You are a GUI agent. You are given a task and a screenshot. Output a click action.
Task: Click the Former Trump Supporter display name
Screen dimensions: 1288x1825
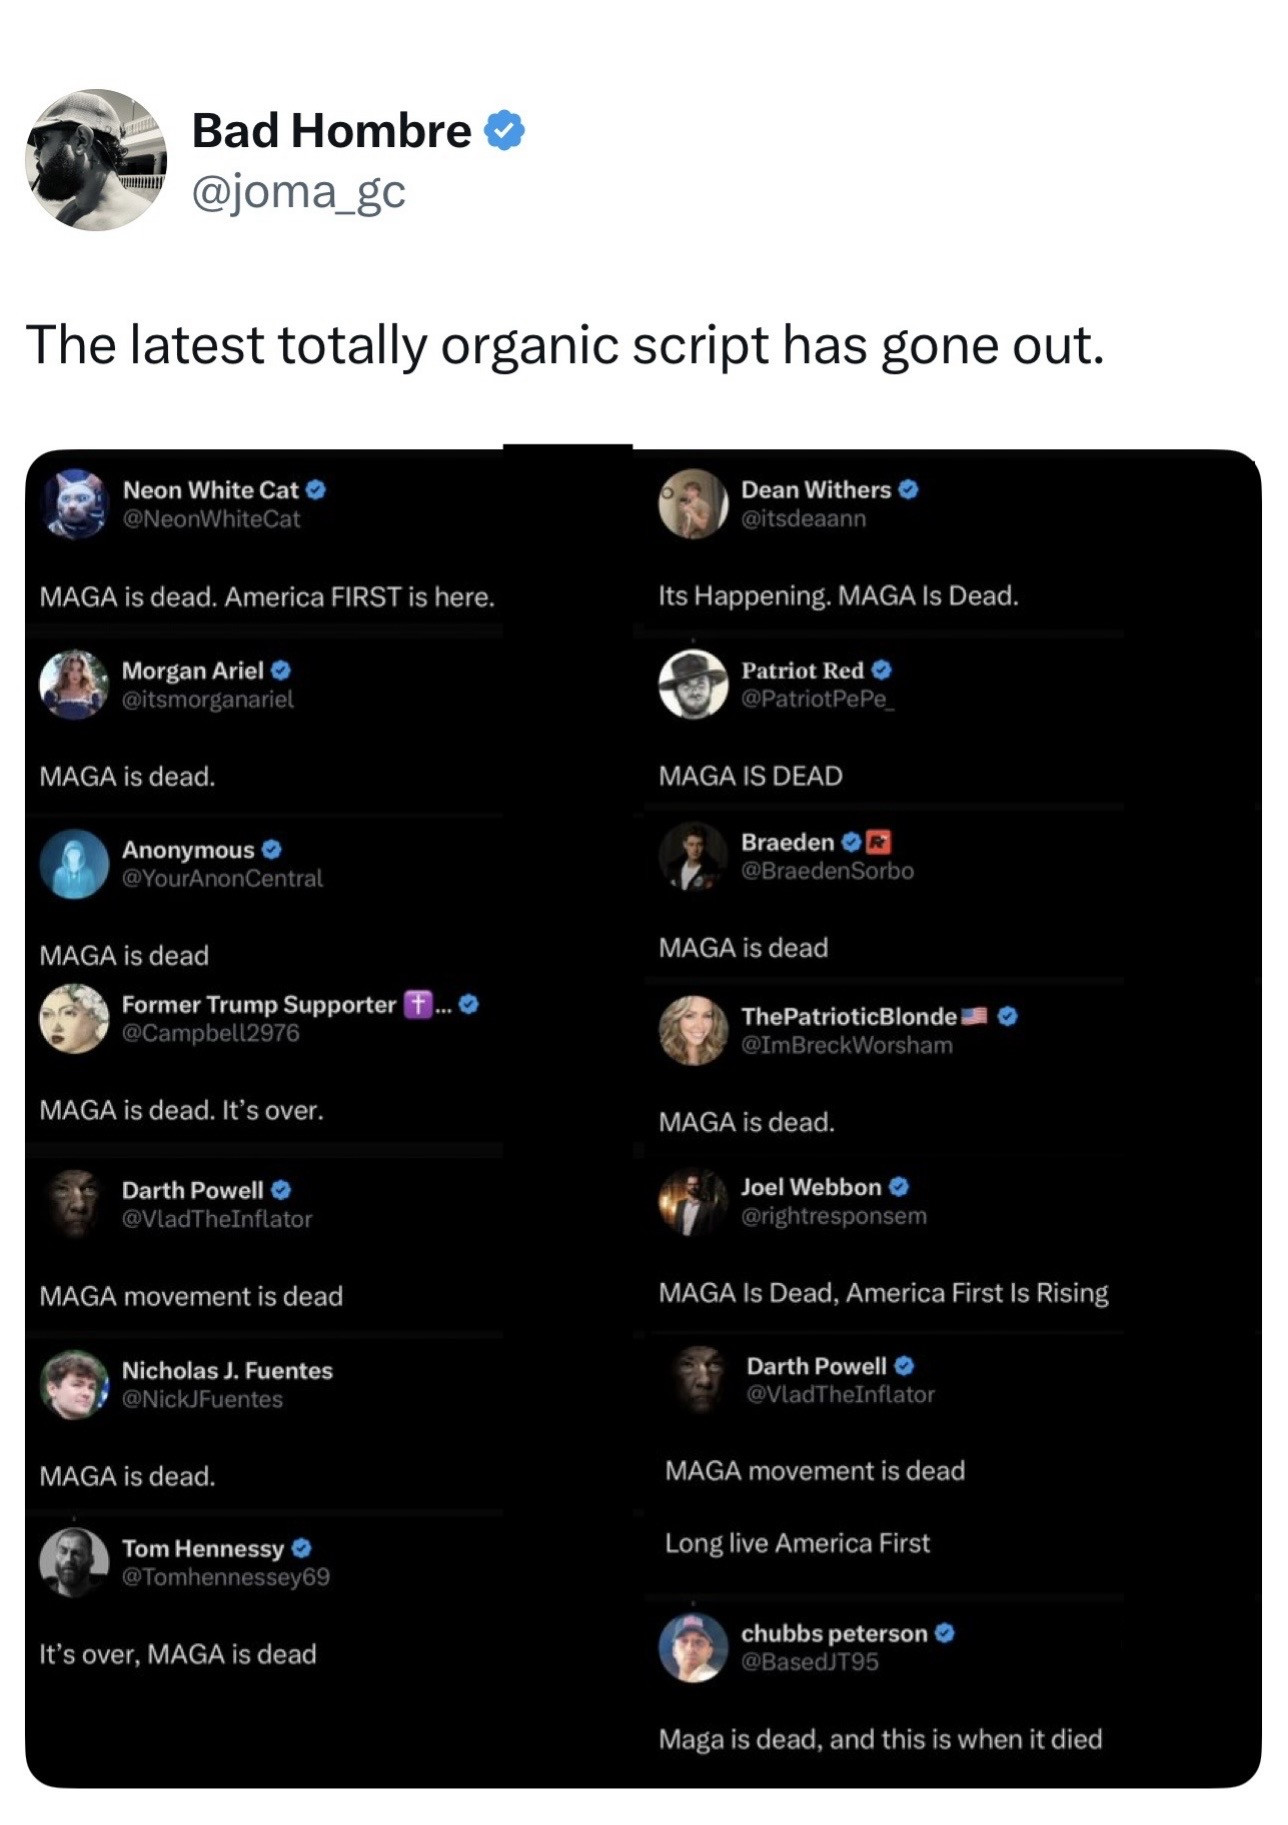click(x=259, y=1004)
